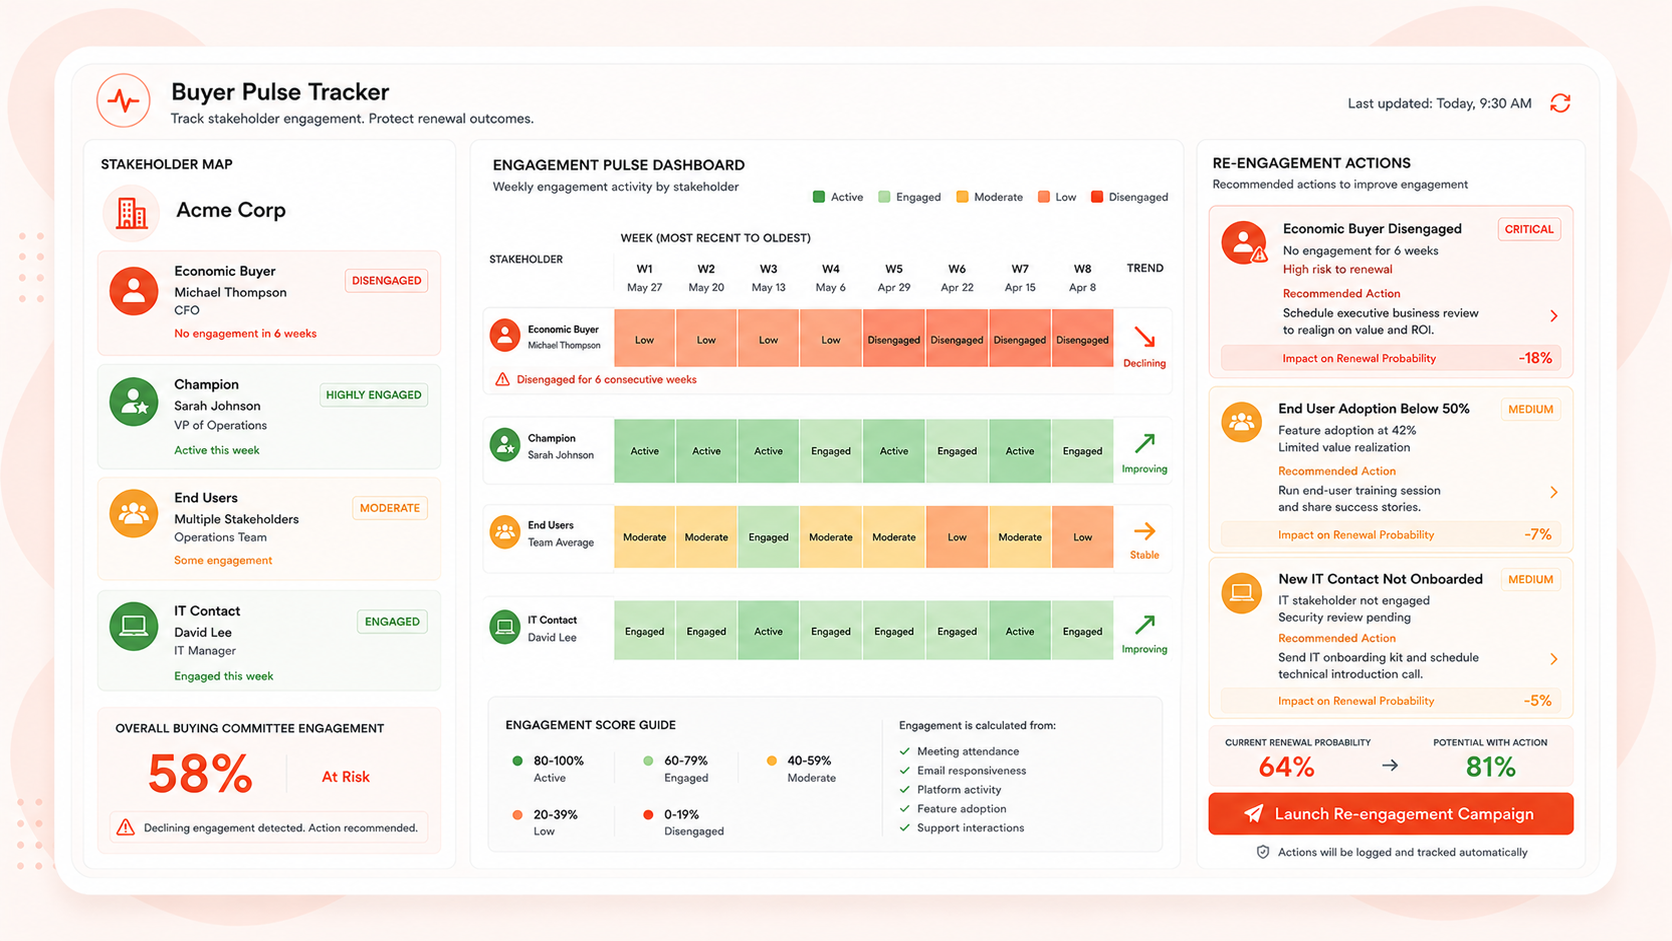Click the 0-19% Disengaged score guide entry
The image size is (1672, 941).
[x=684, y=823]
